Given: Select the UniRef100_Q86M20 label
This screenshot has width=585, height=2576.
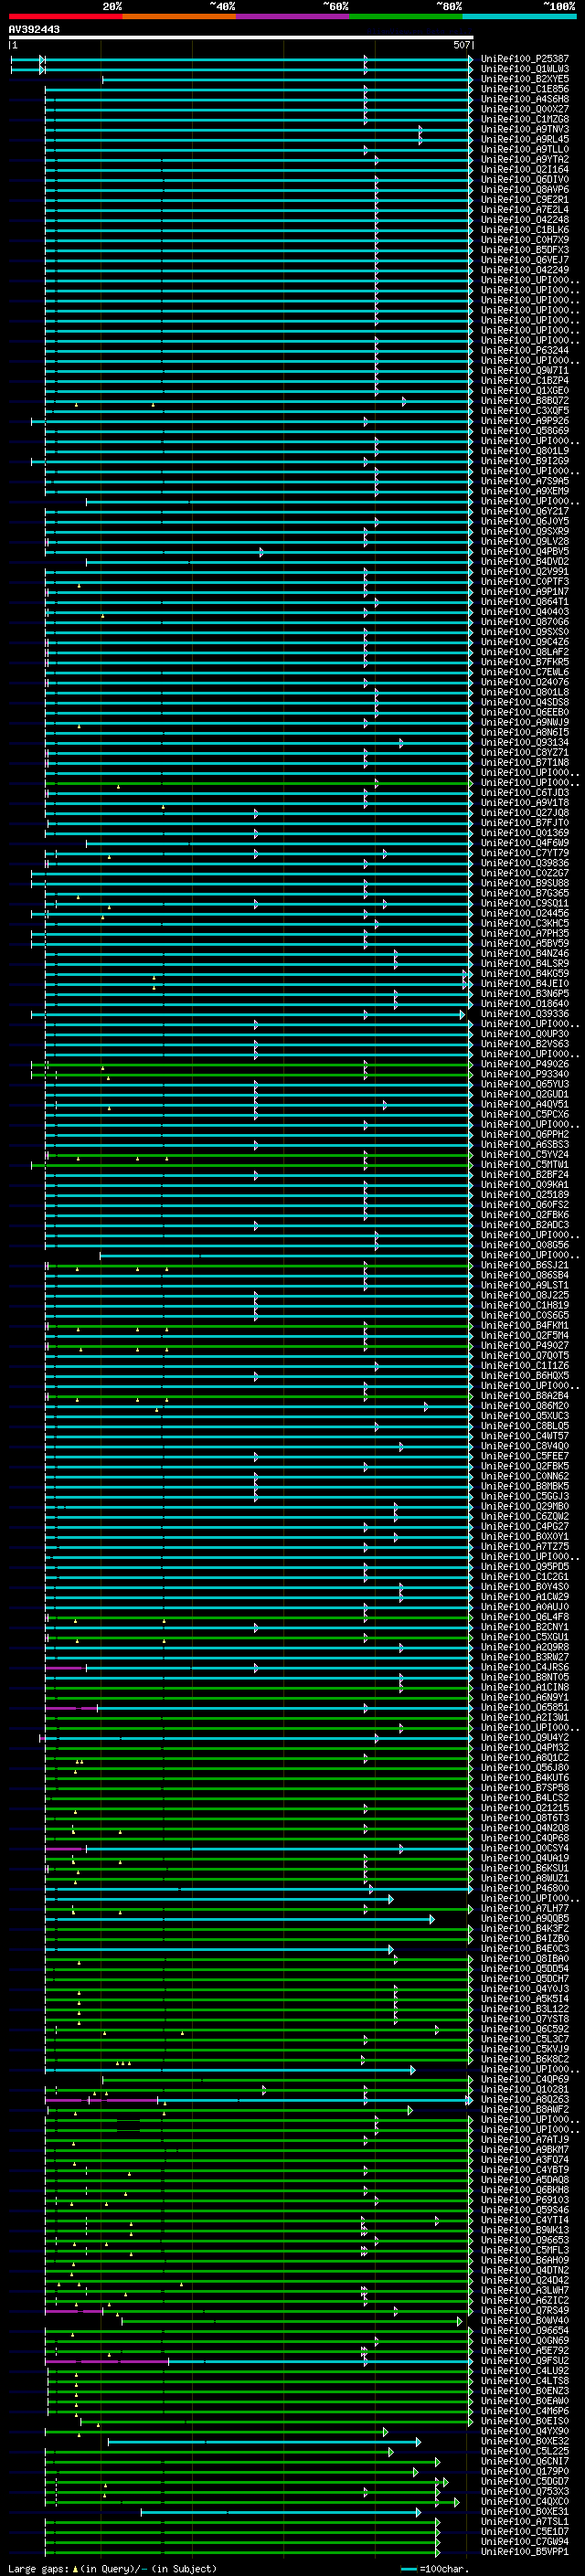Looking at the screenshot, I should pos(525,1406).
